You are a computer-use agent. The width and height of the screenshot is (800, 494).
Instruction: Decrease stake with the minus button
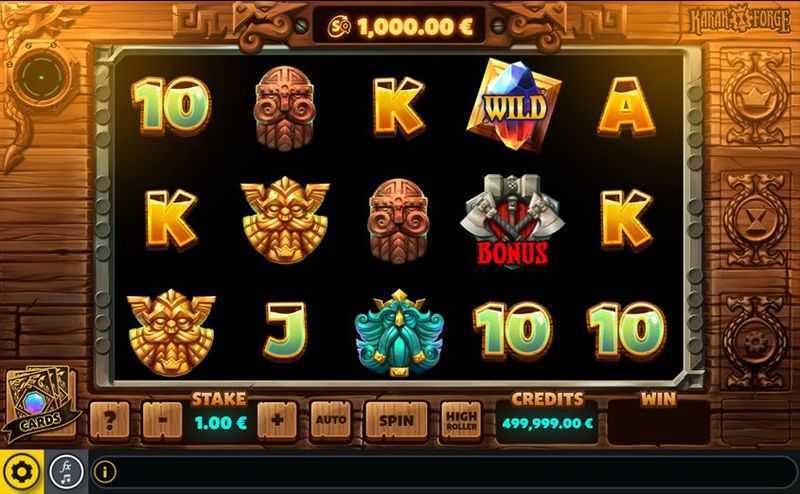162,421
